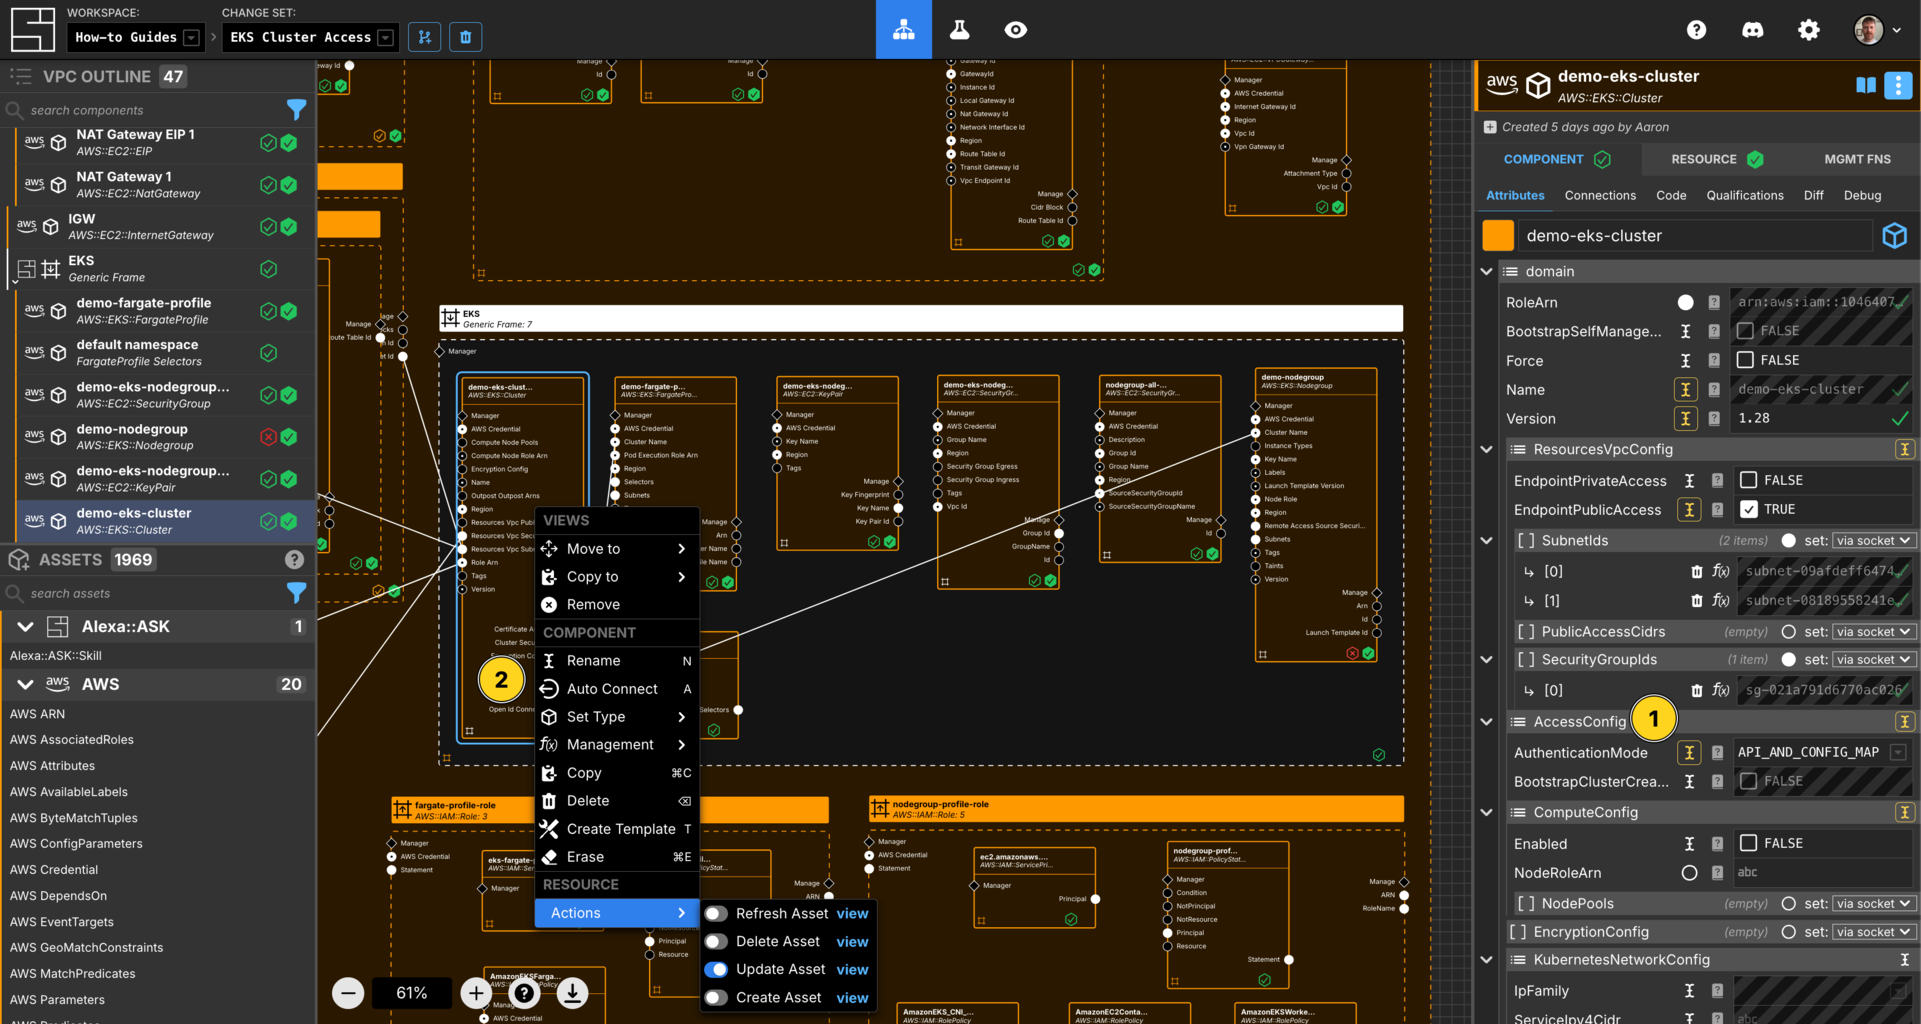This screenshot has height=1024, width=1921.
Task: Turn off the Update Asset switch
Action: point(715,970)
